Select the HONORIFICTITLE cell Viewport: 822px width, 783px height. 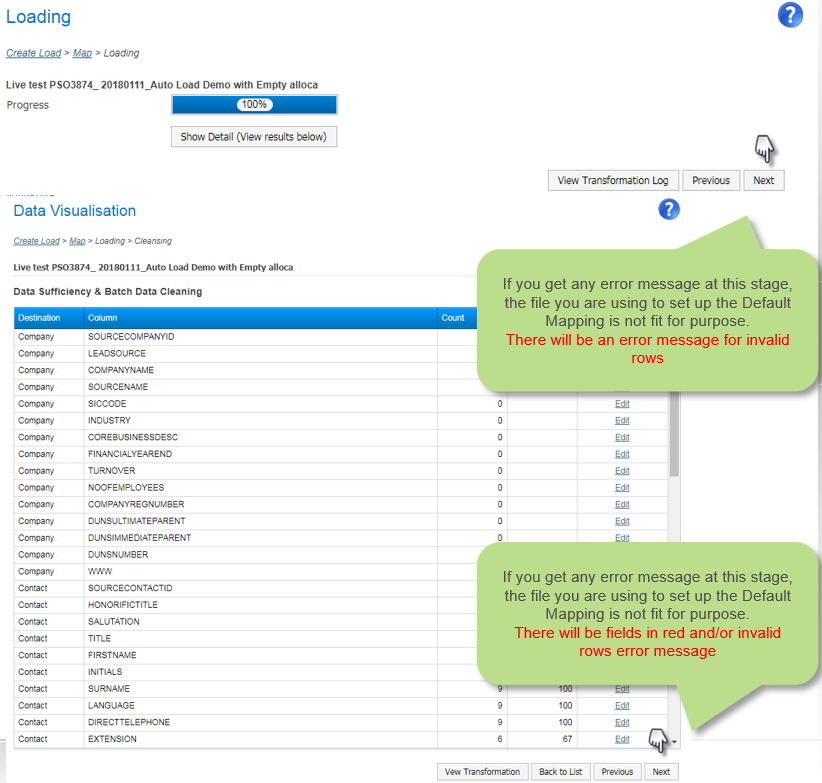click(x=261, y=605)
